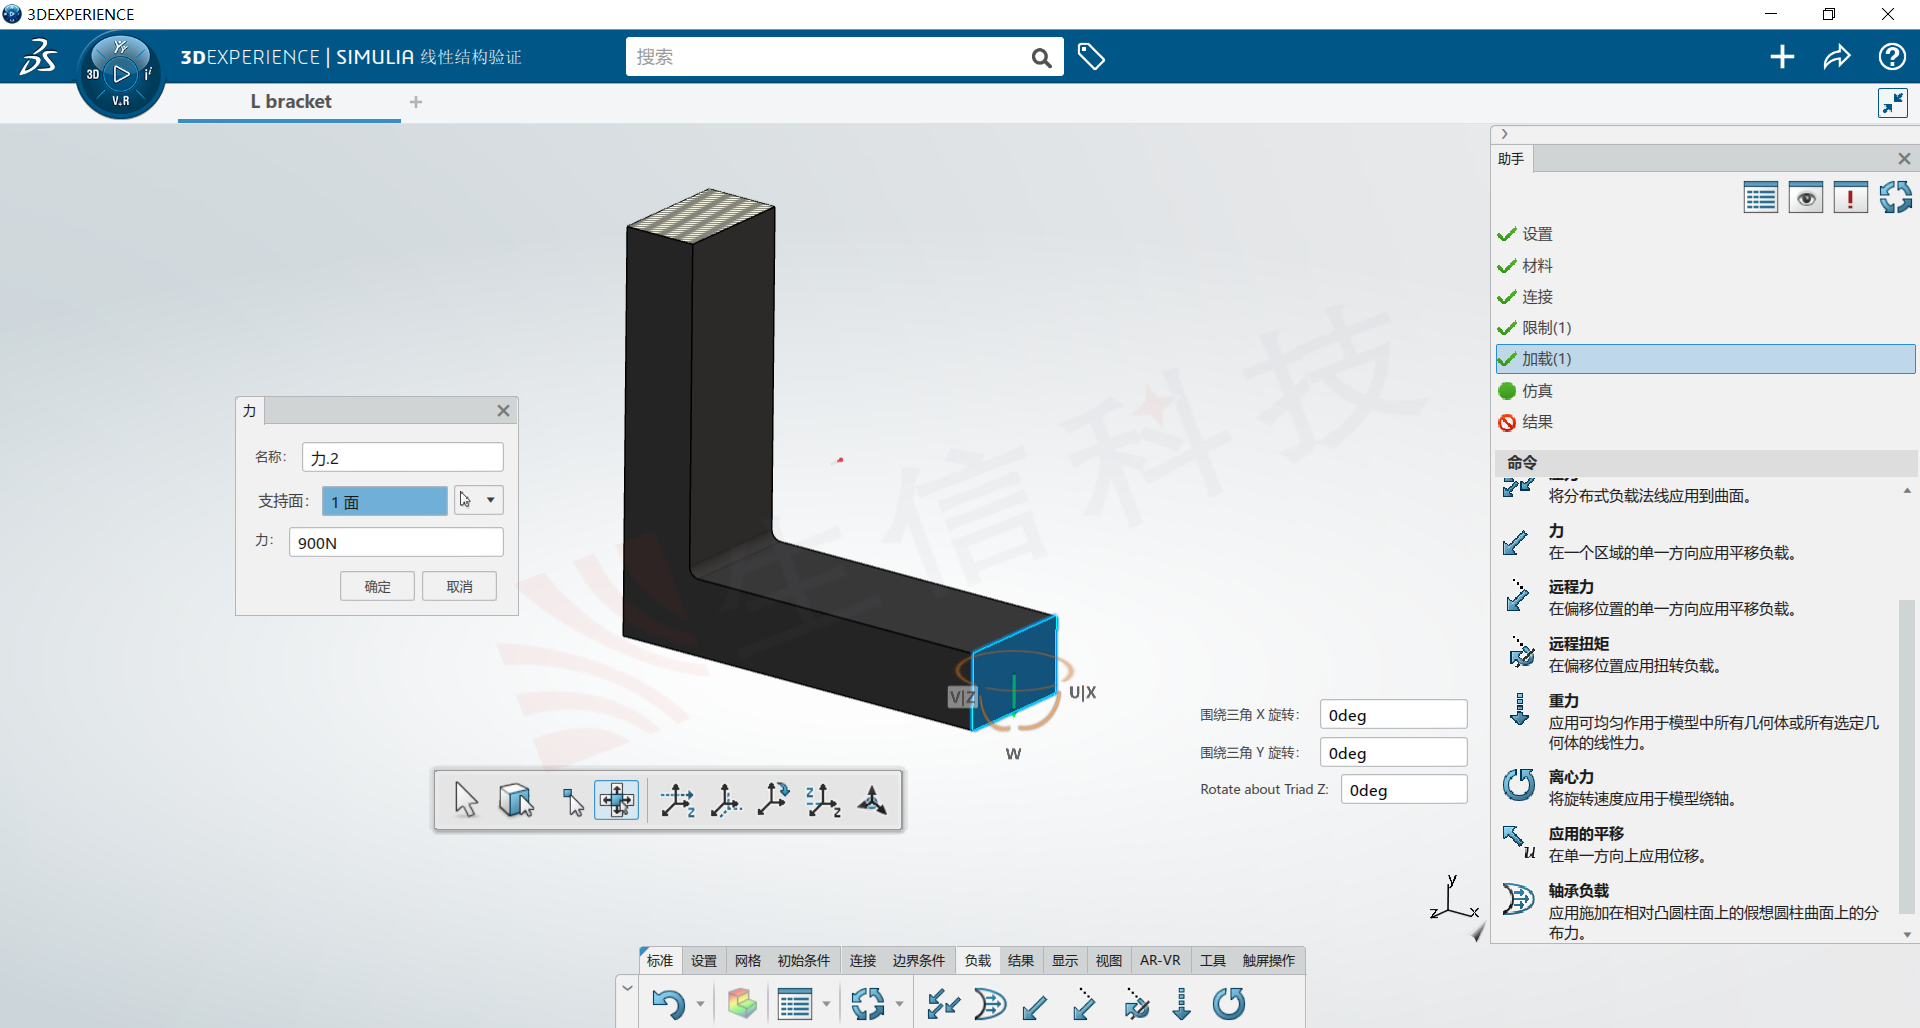Toggle the eye visibility icon in assistant

(1806, 198)
